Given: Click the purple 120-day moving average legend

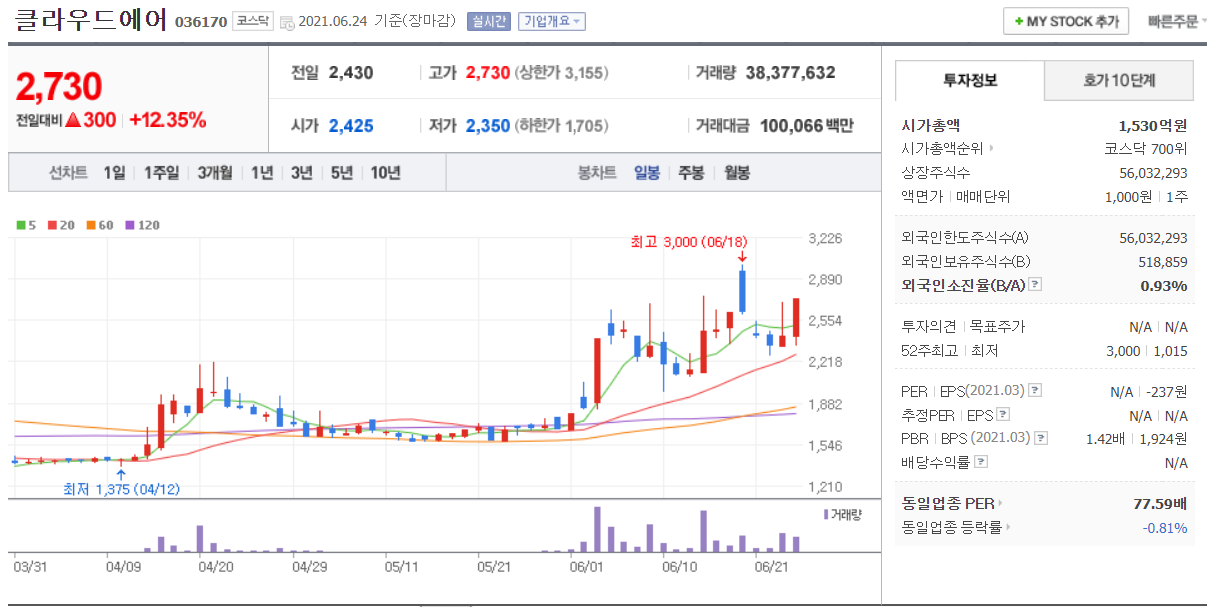Looking at the screenshot, I should (141, 225).
